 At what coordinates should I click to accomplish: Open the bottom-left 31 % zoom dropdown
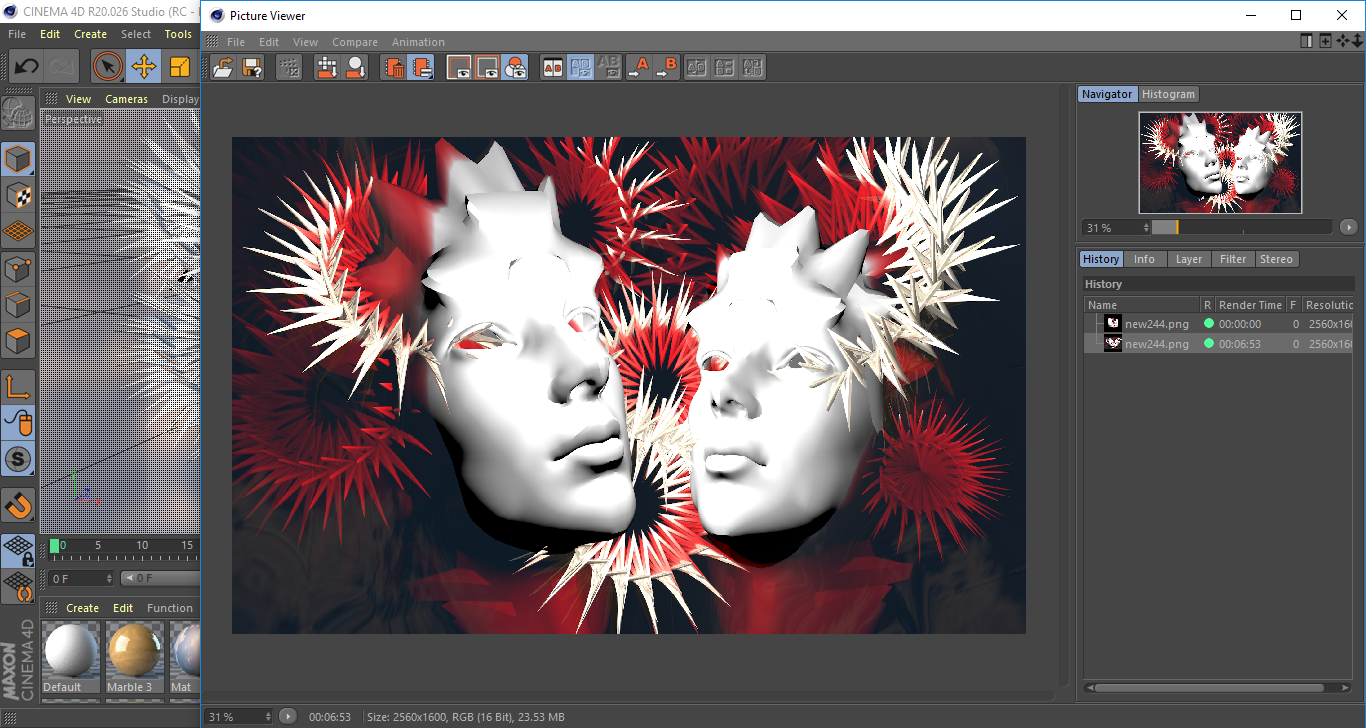(x=239, y=717)
